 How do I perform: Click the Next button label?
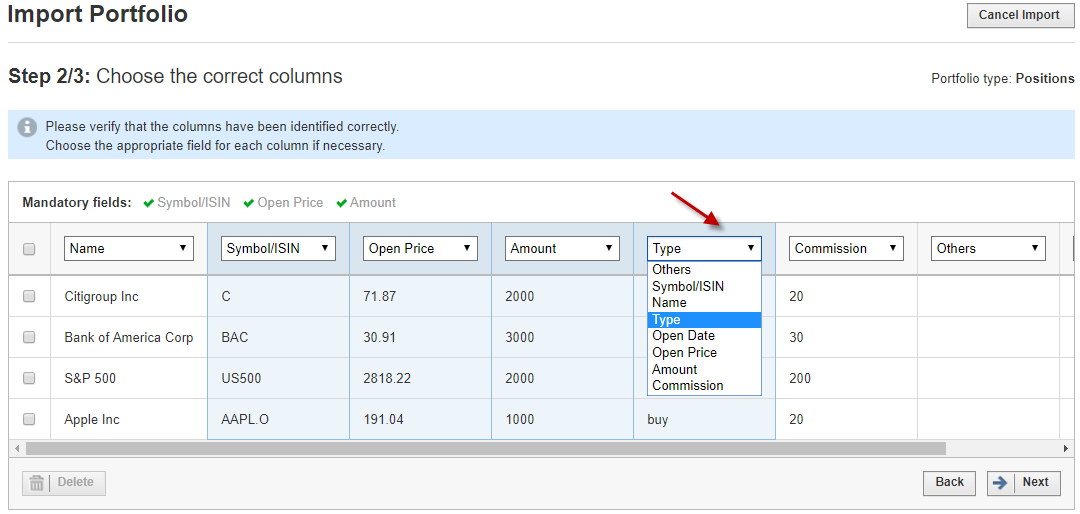pyautogui.click(x=1035, y=482)
